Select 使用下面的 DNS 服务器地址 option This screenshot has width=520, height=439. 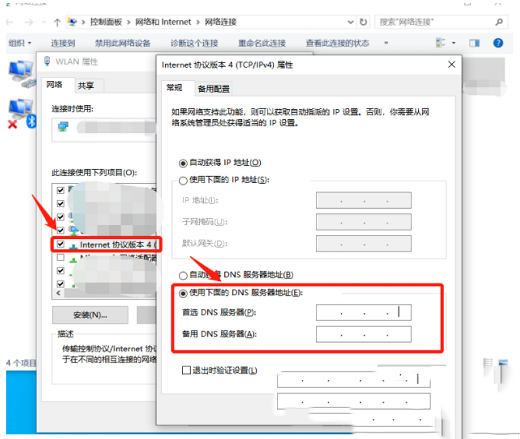pyautogui.click(x=183, y=293)
